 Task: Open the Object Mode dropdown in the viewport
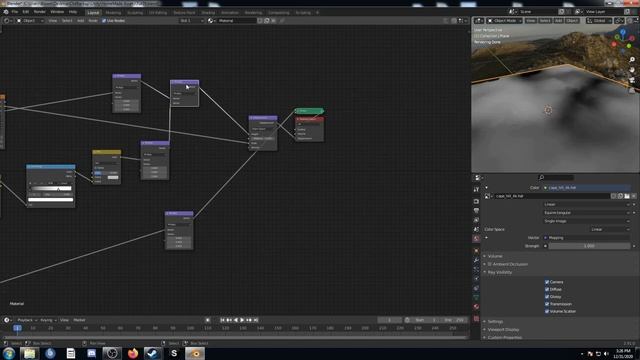tap(504, 20)
